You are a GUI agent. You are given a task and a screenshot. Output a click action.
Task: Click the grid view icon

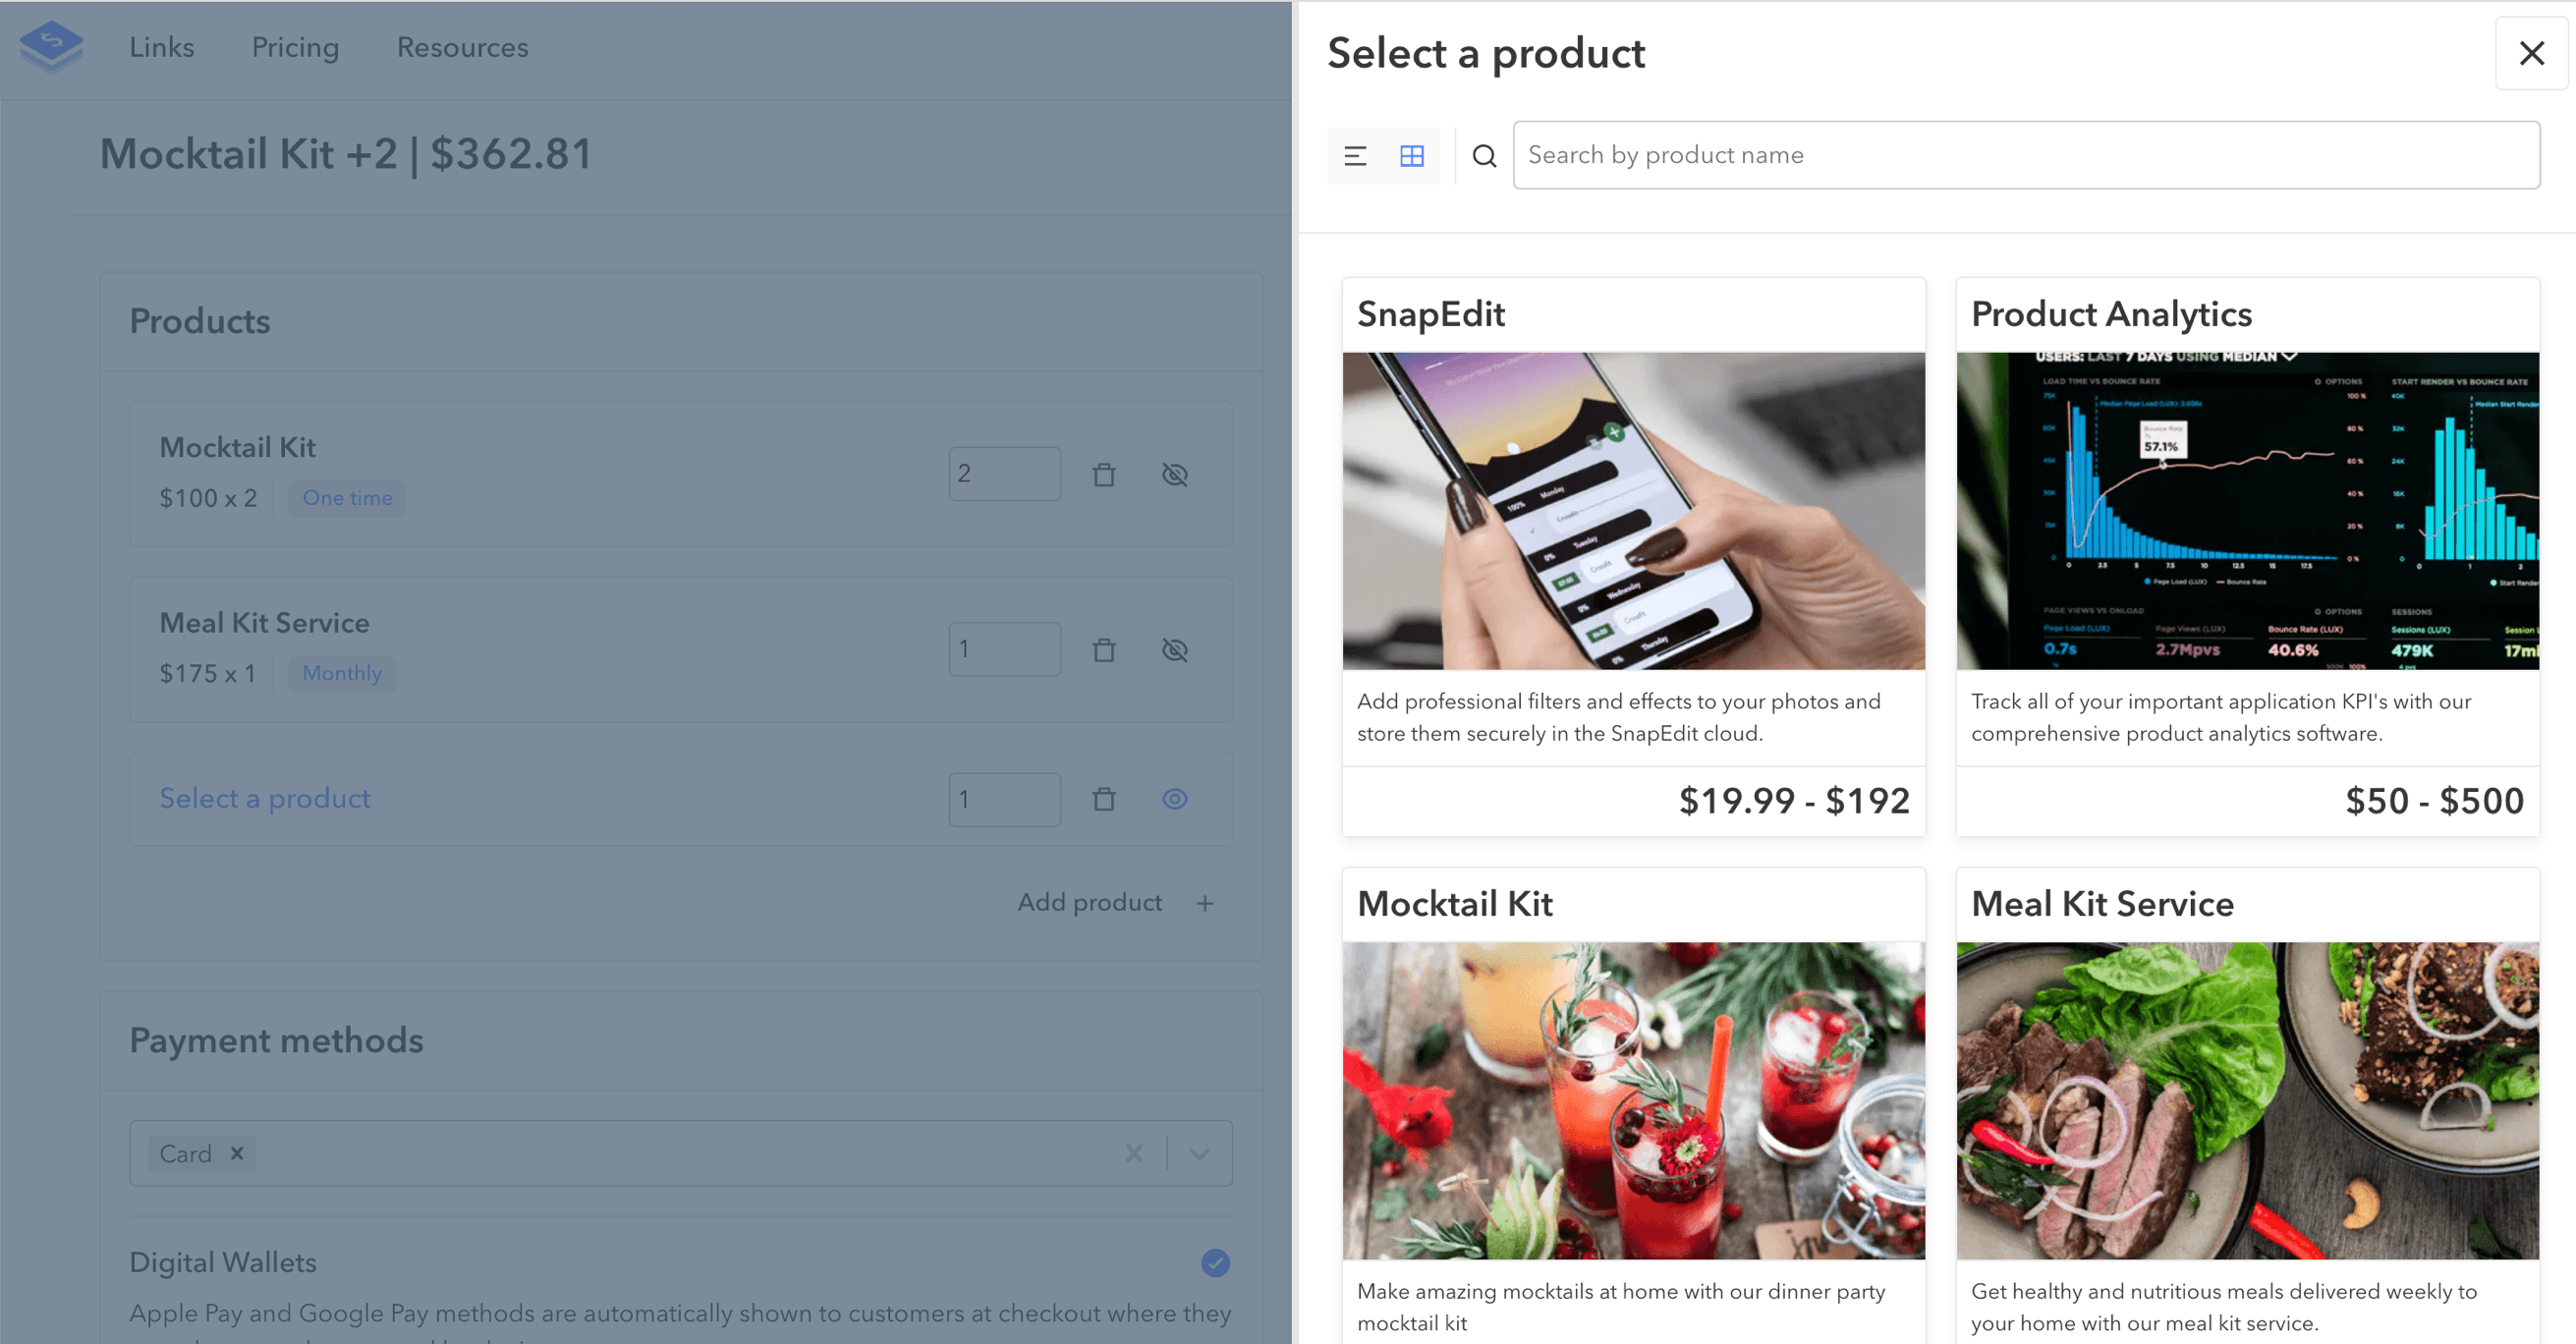click(x=1413, y=153)
